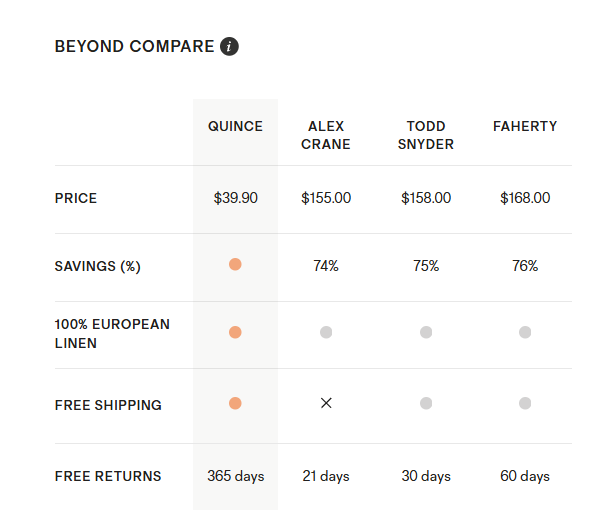
Task: Click Quince's 365 days free returns value
Action: click(x=235, y=476)
